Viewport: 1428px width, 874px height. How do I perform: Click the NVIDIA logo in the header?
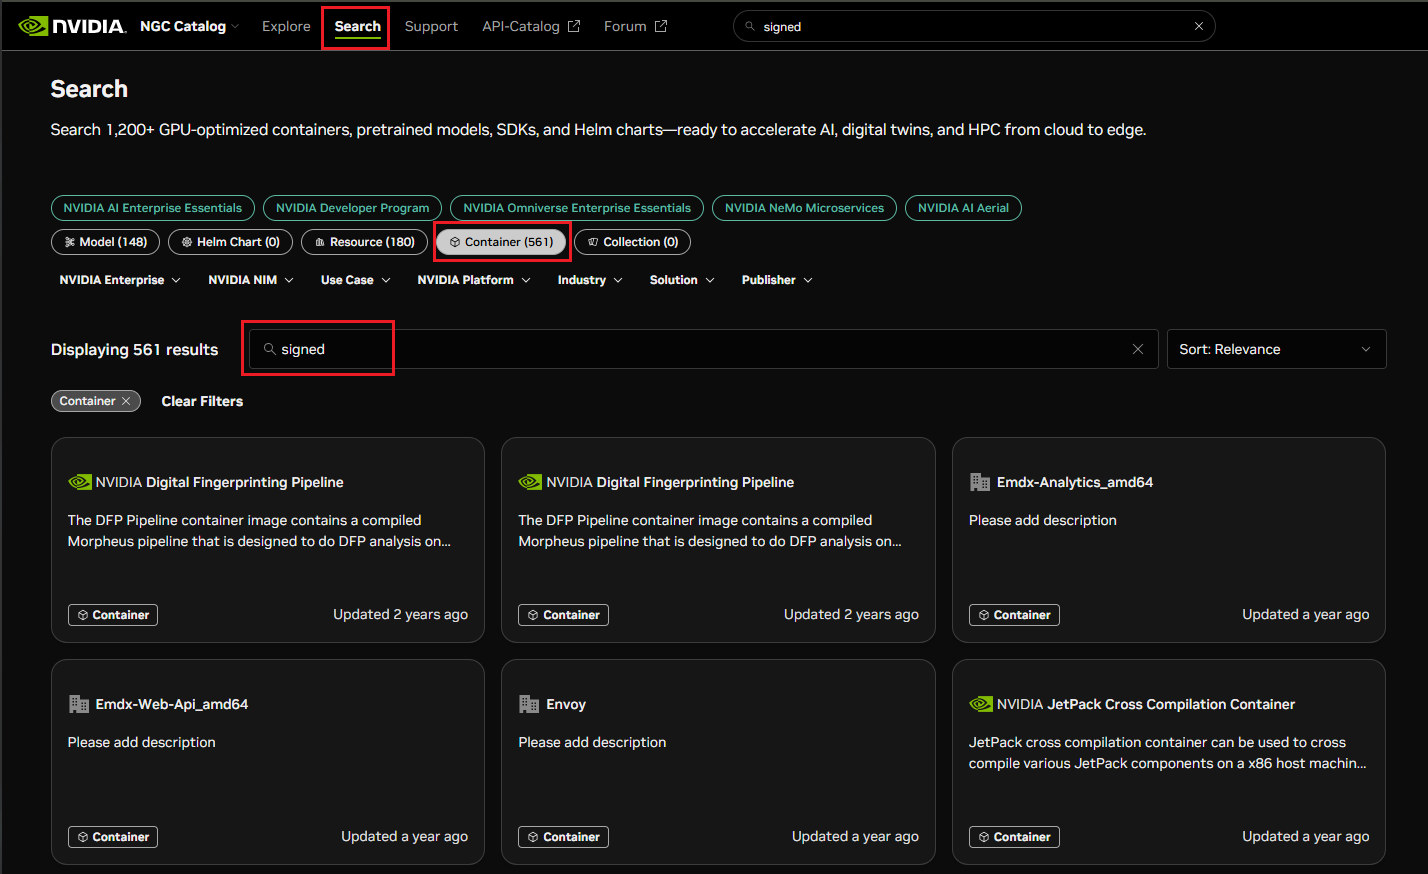coord(72,26)
